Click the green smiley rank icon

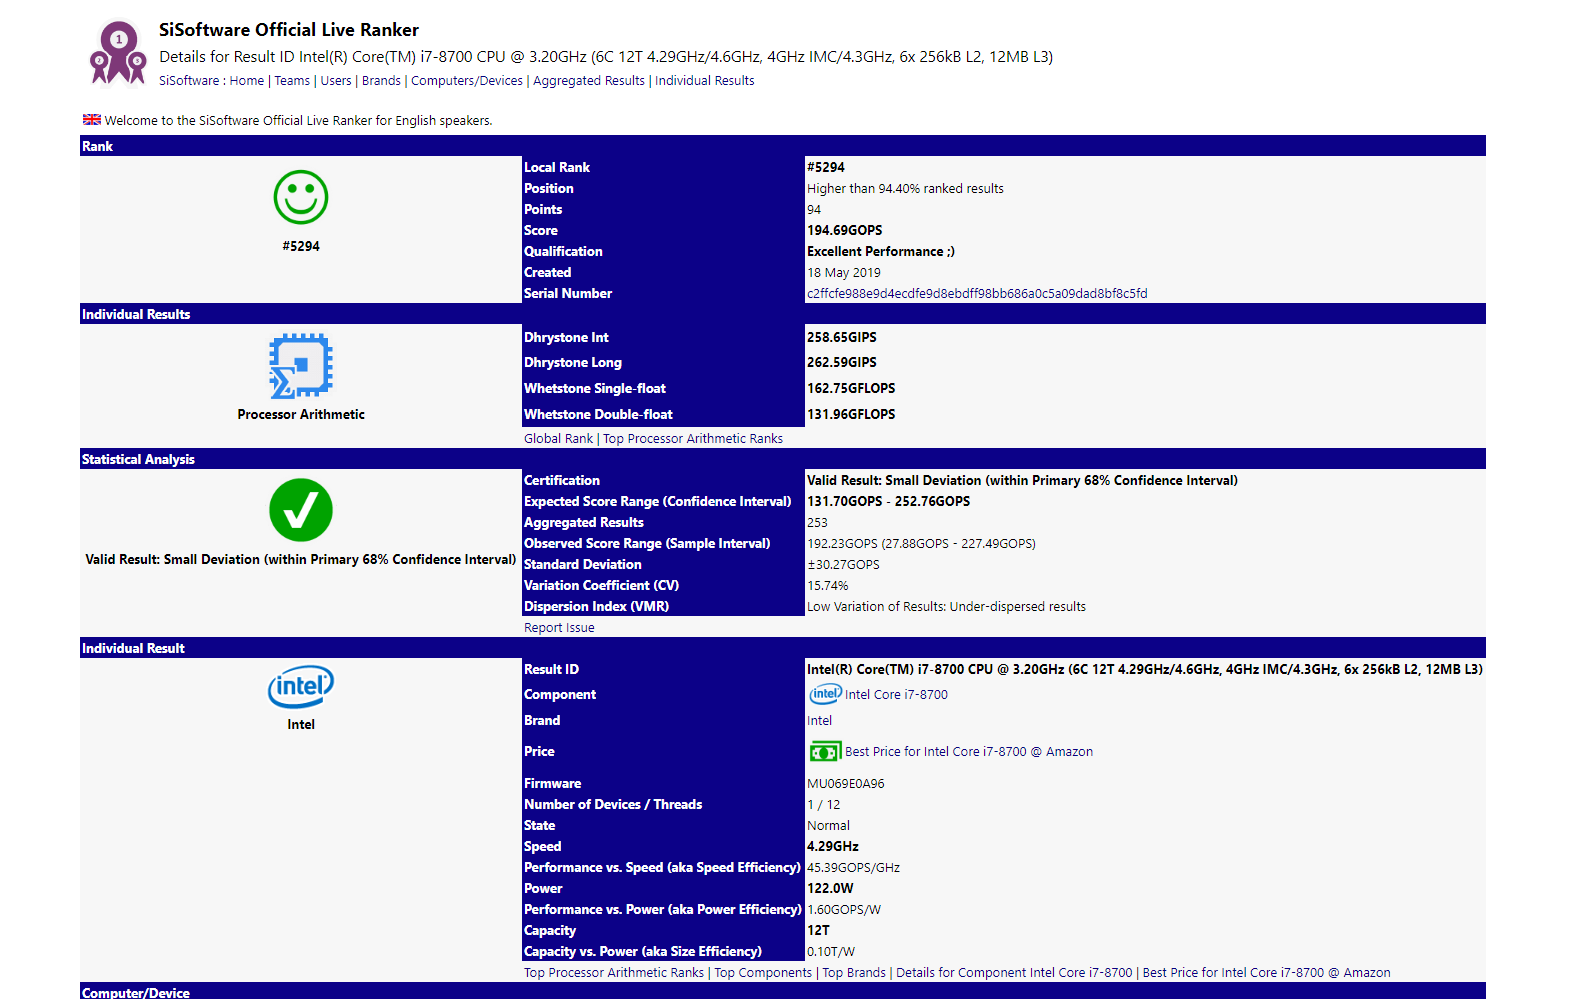pyautogui.click(x=301, y=197)
